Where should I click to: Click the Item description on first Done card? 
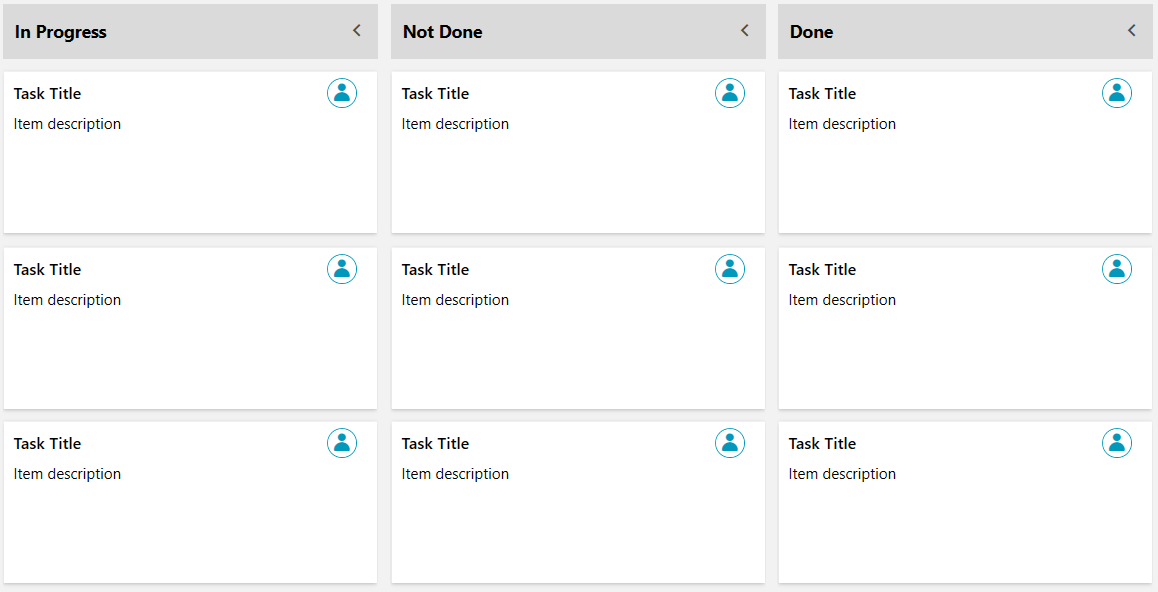[842, 123]
